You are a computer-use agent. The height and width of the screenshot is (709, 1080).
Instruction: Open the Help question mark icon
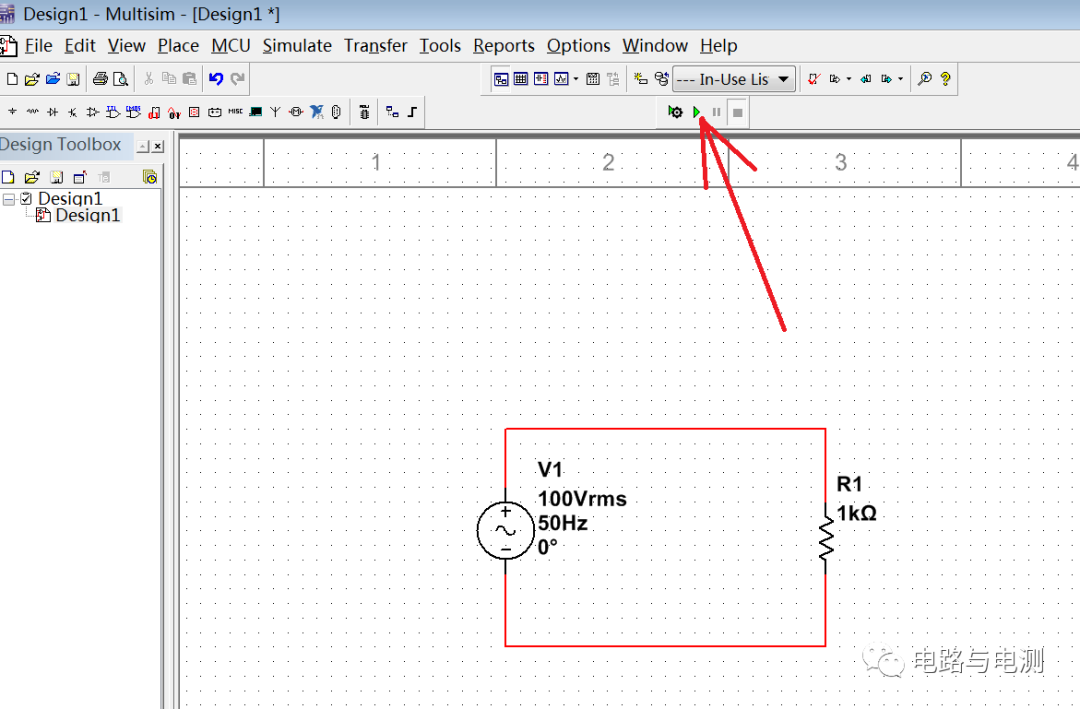pos(946,79)
